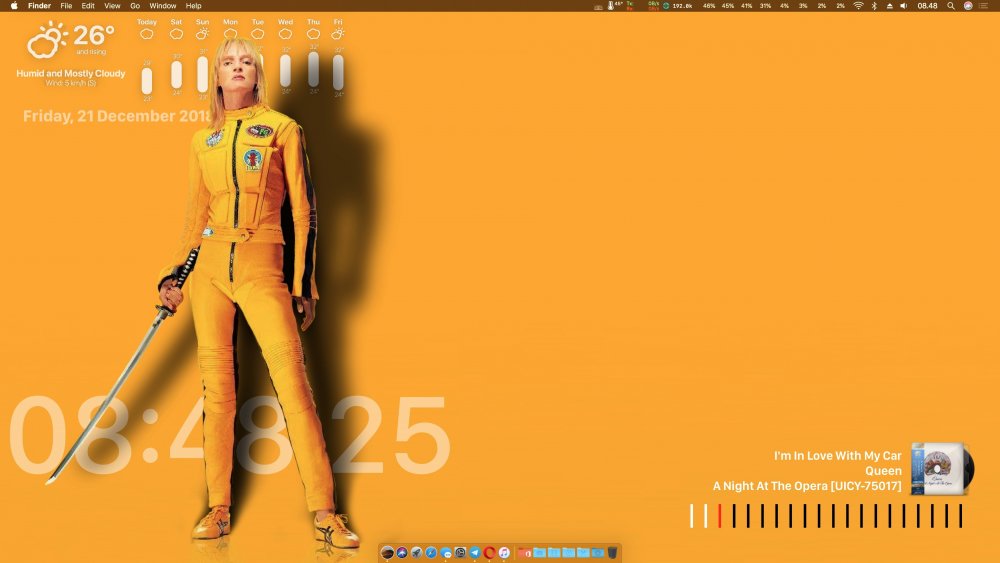The image size is (1000, 563).
Task: Open the Finder menu
Action: (40, 6)
